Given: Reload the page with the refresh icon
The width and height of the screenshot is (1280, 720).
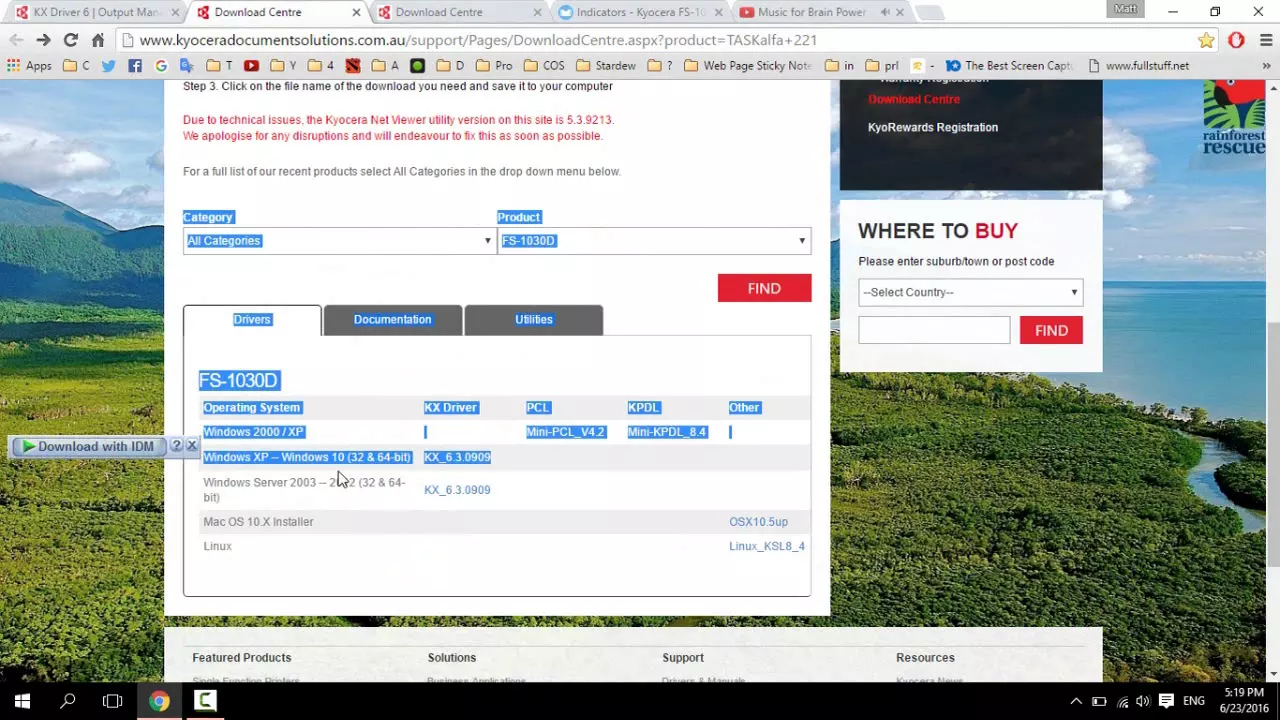Looking at the screenshot, I should 70,40.
